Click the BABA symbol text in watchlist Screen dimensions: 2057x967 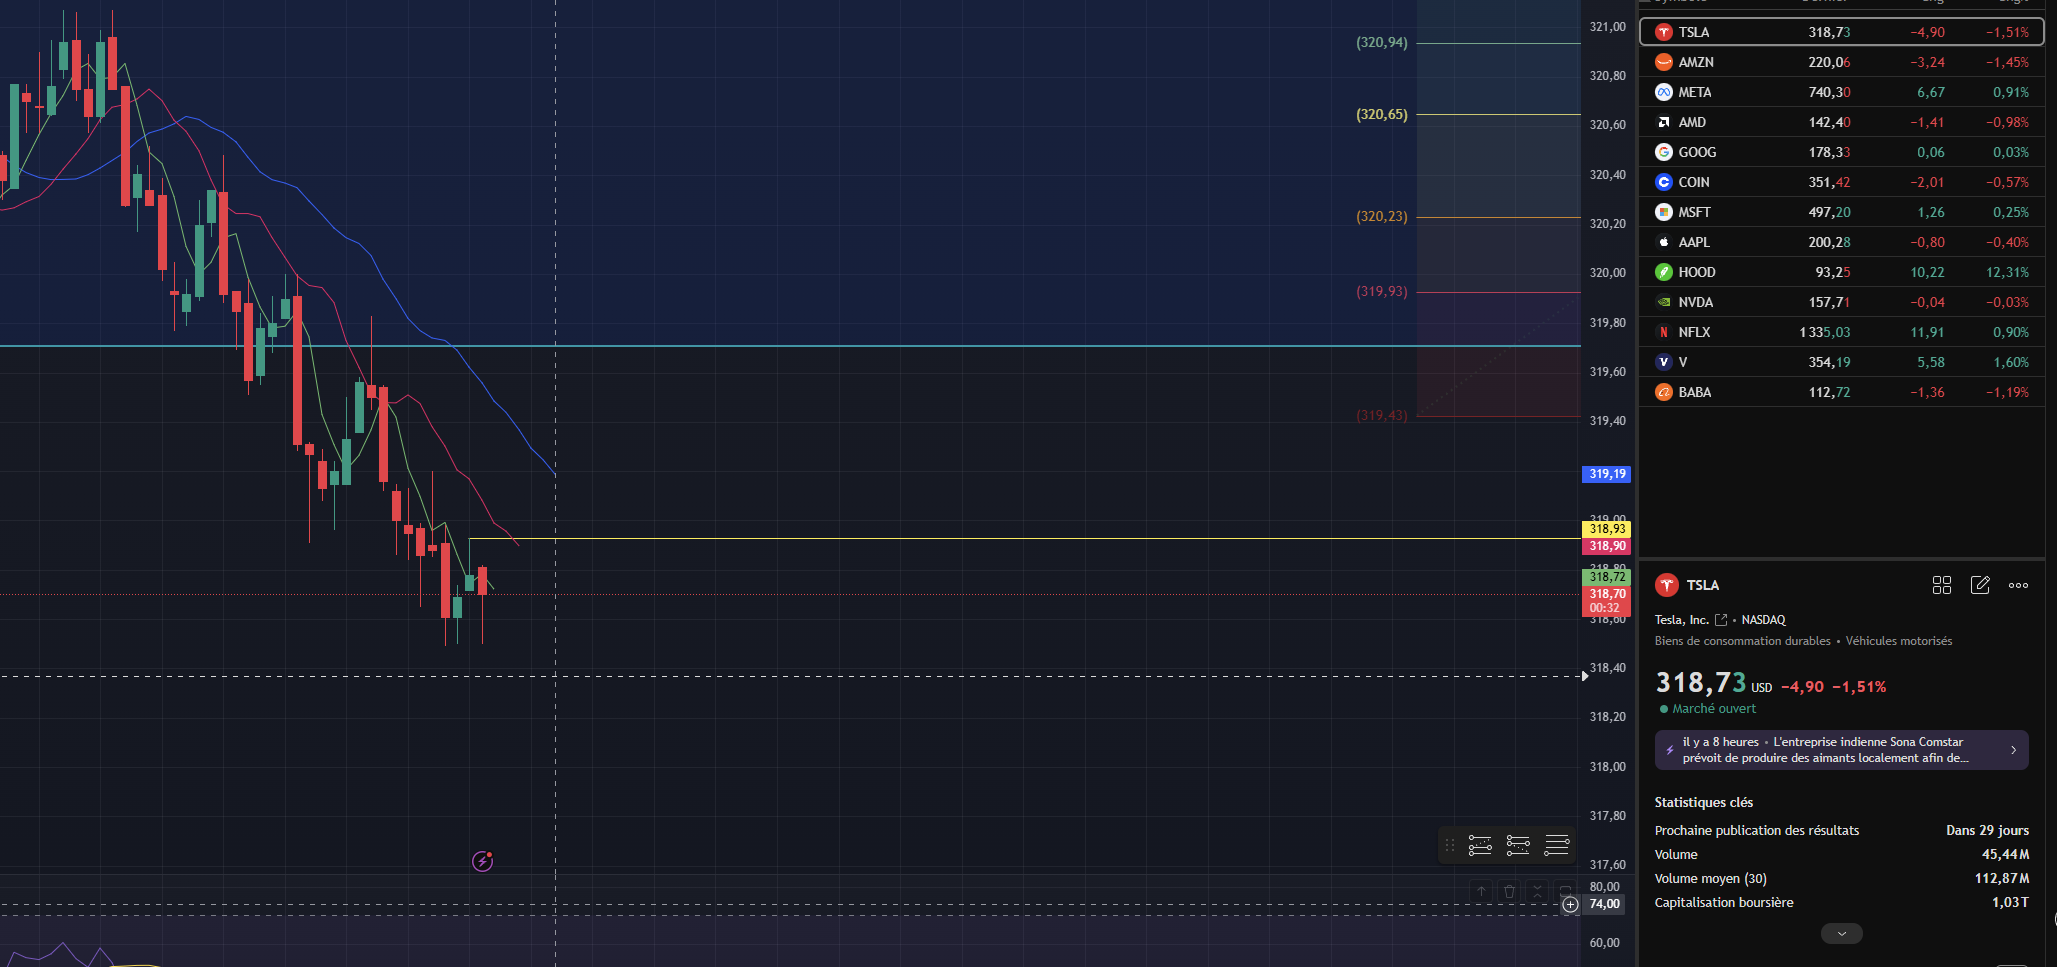[x=1694, y=392]
